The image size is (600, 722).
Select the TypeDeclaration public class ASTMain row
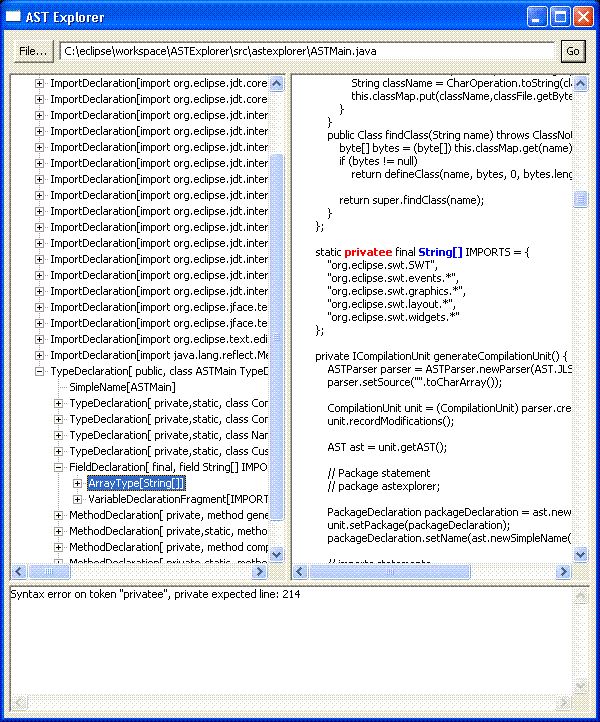coord(159,371)
